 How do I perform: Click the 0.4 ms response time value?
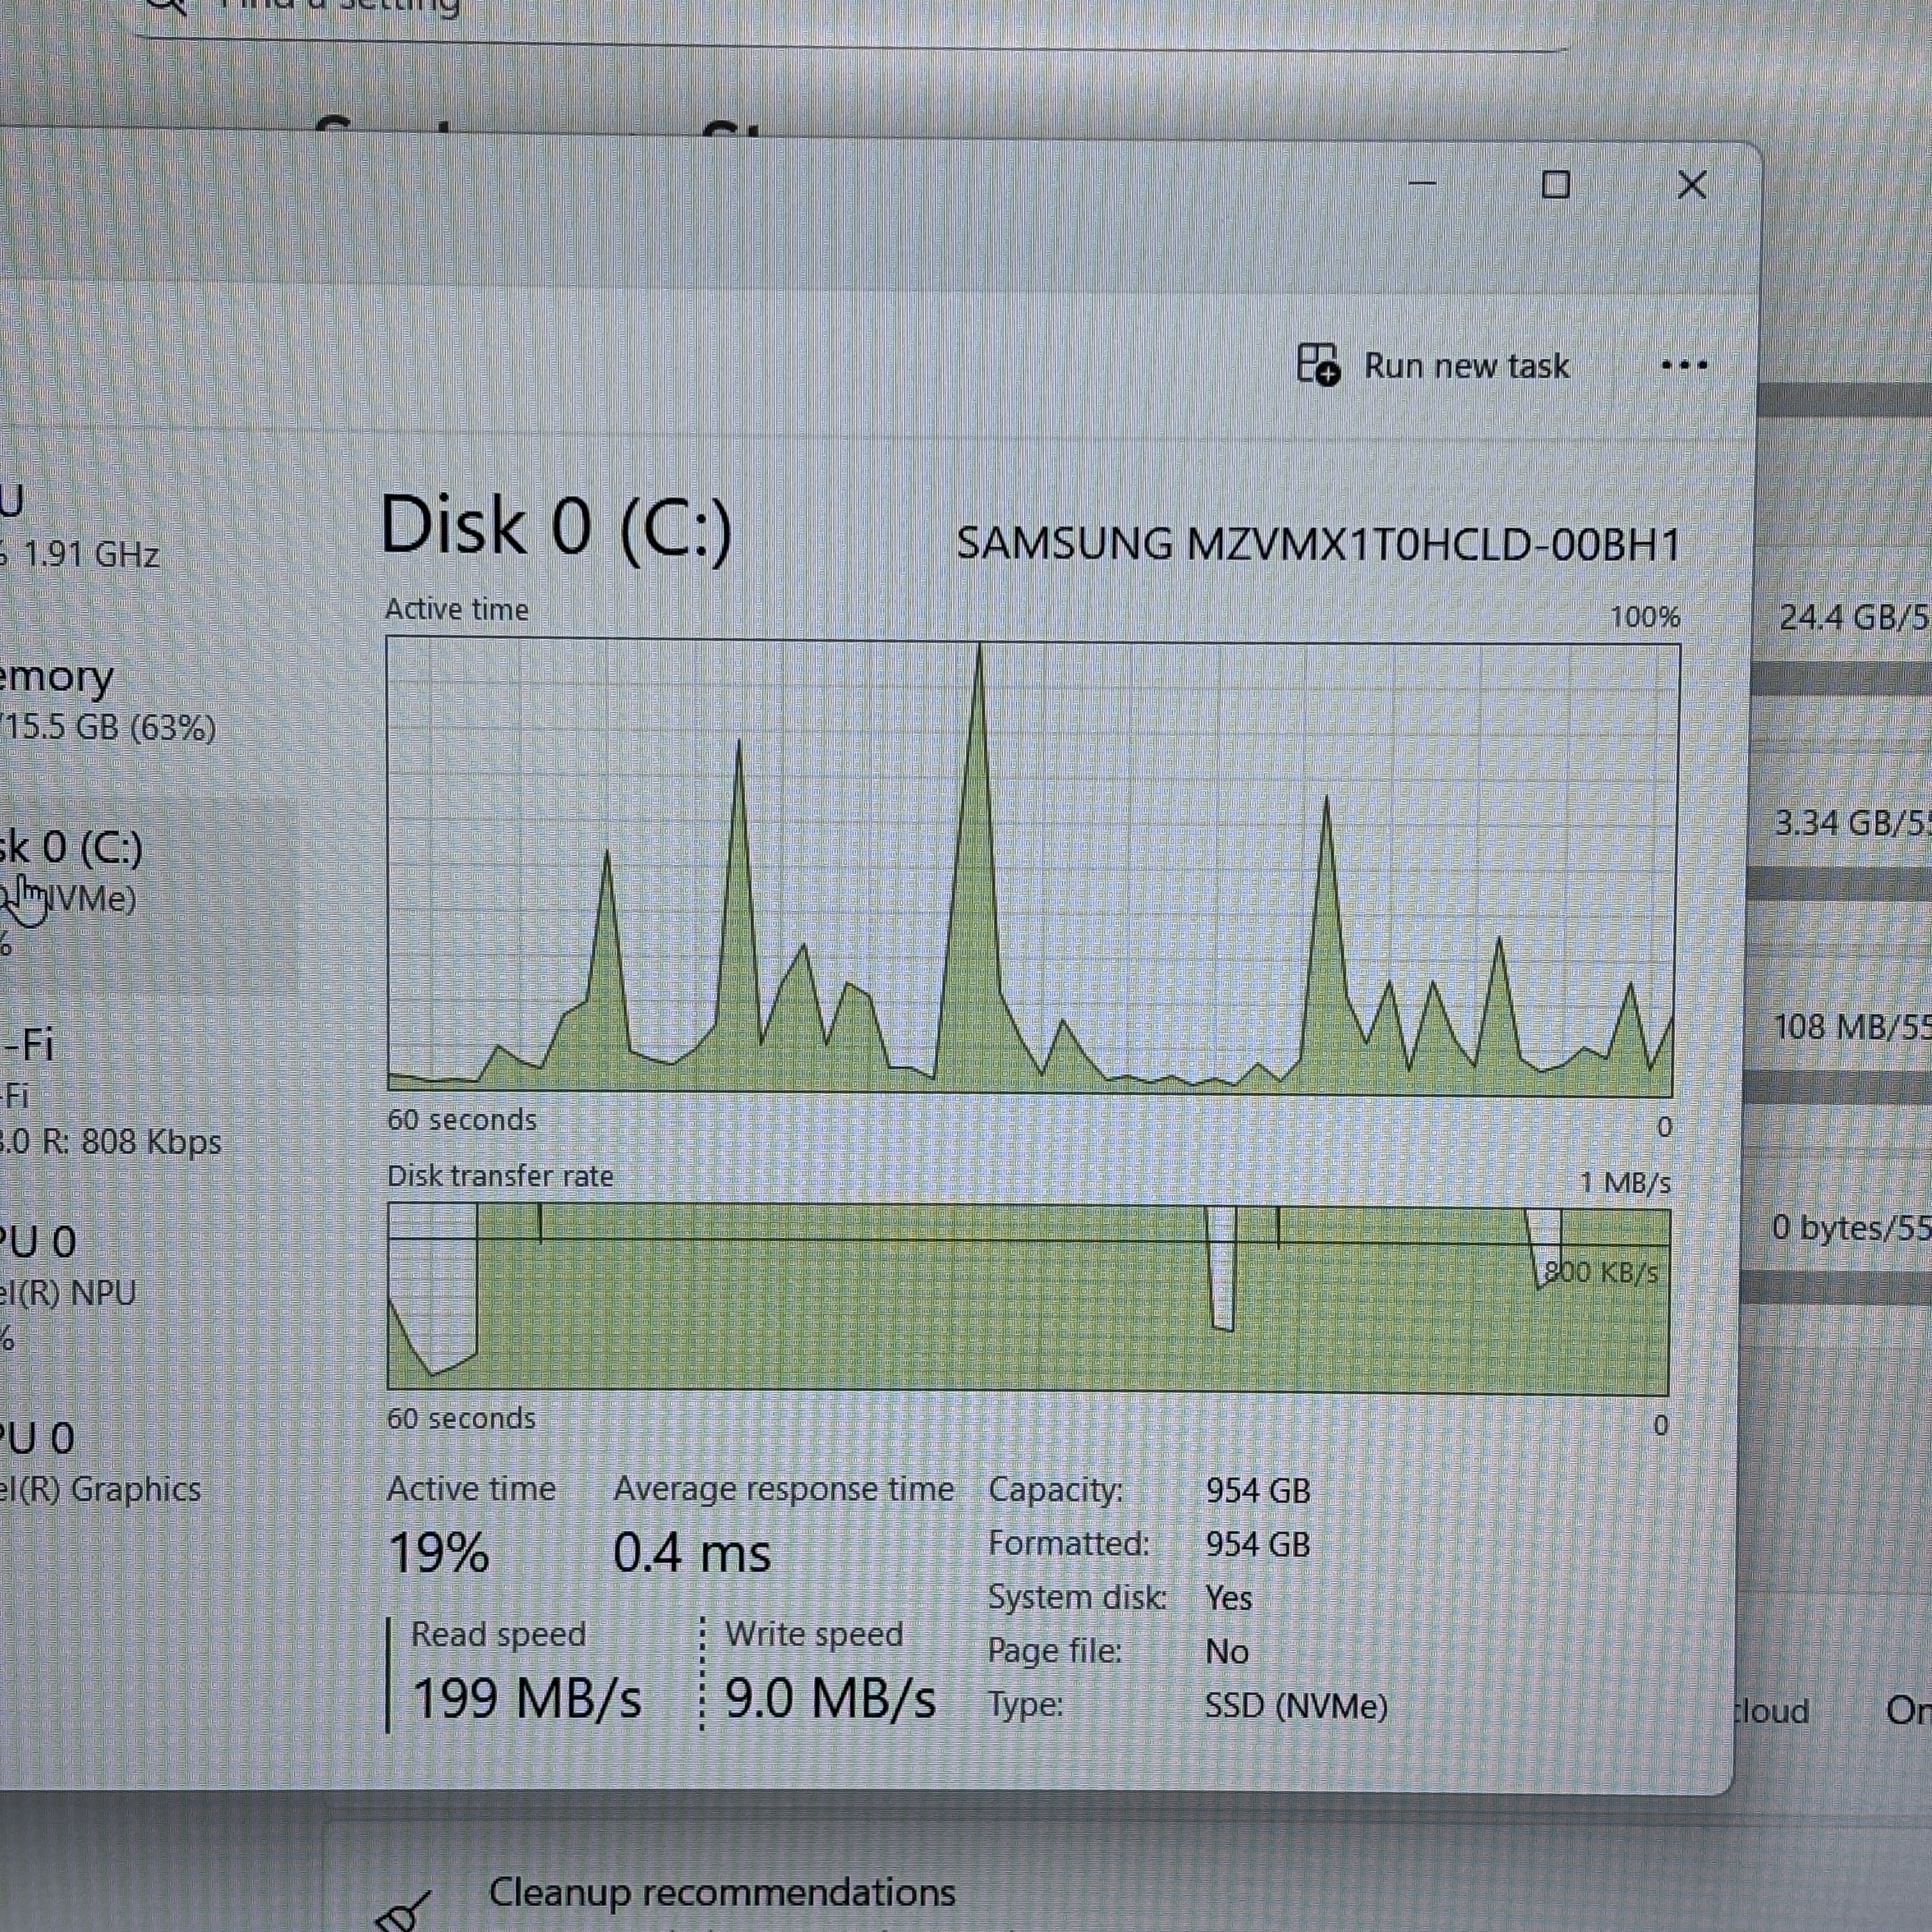692,1553
